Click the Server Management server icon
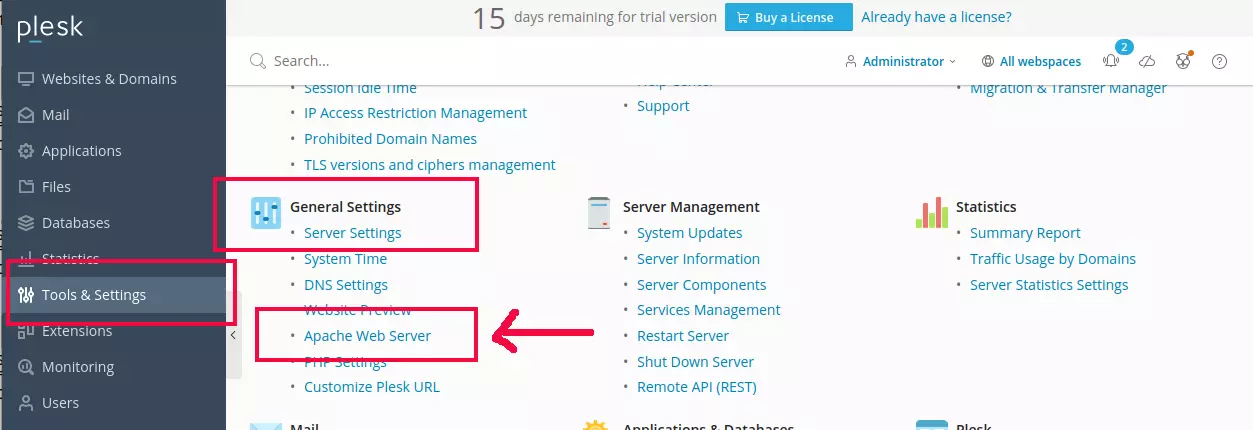The image size is (1253, 430). (x=599, y=213)
